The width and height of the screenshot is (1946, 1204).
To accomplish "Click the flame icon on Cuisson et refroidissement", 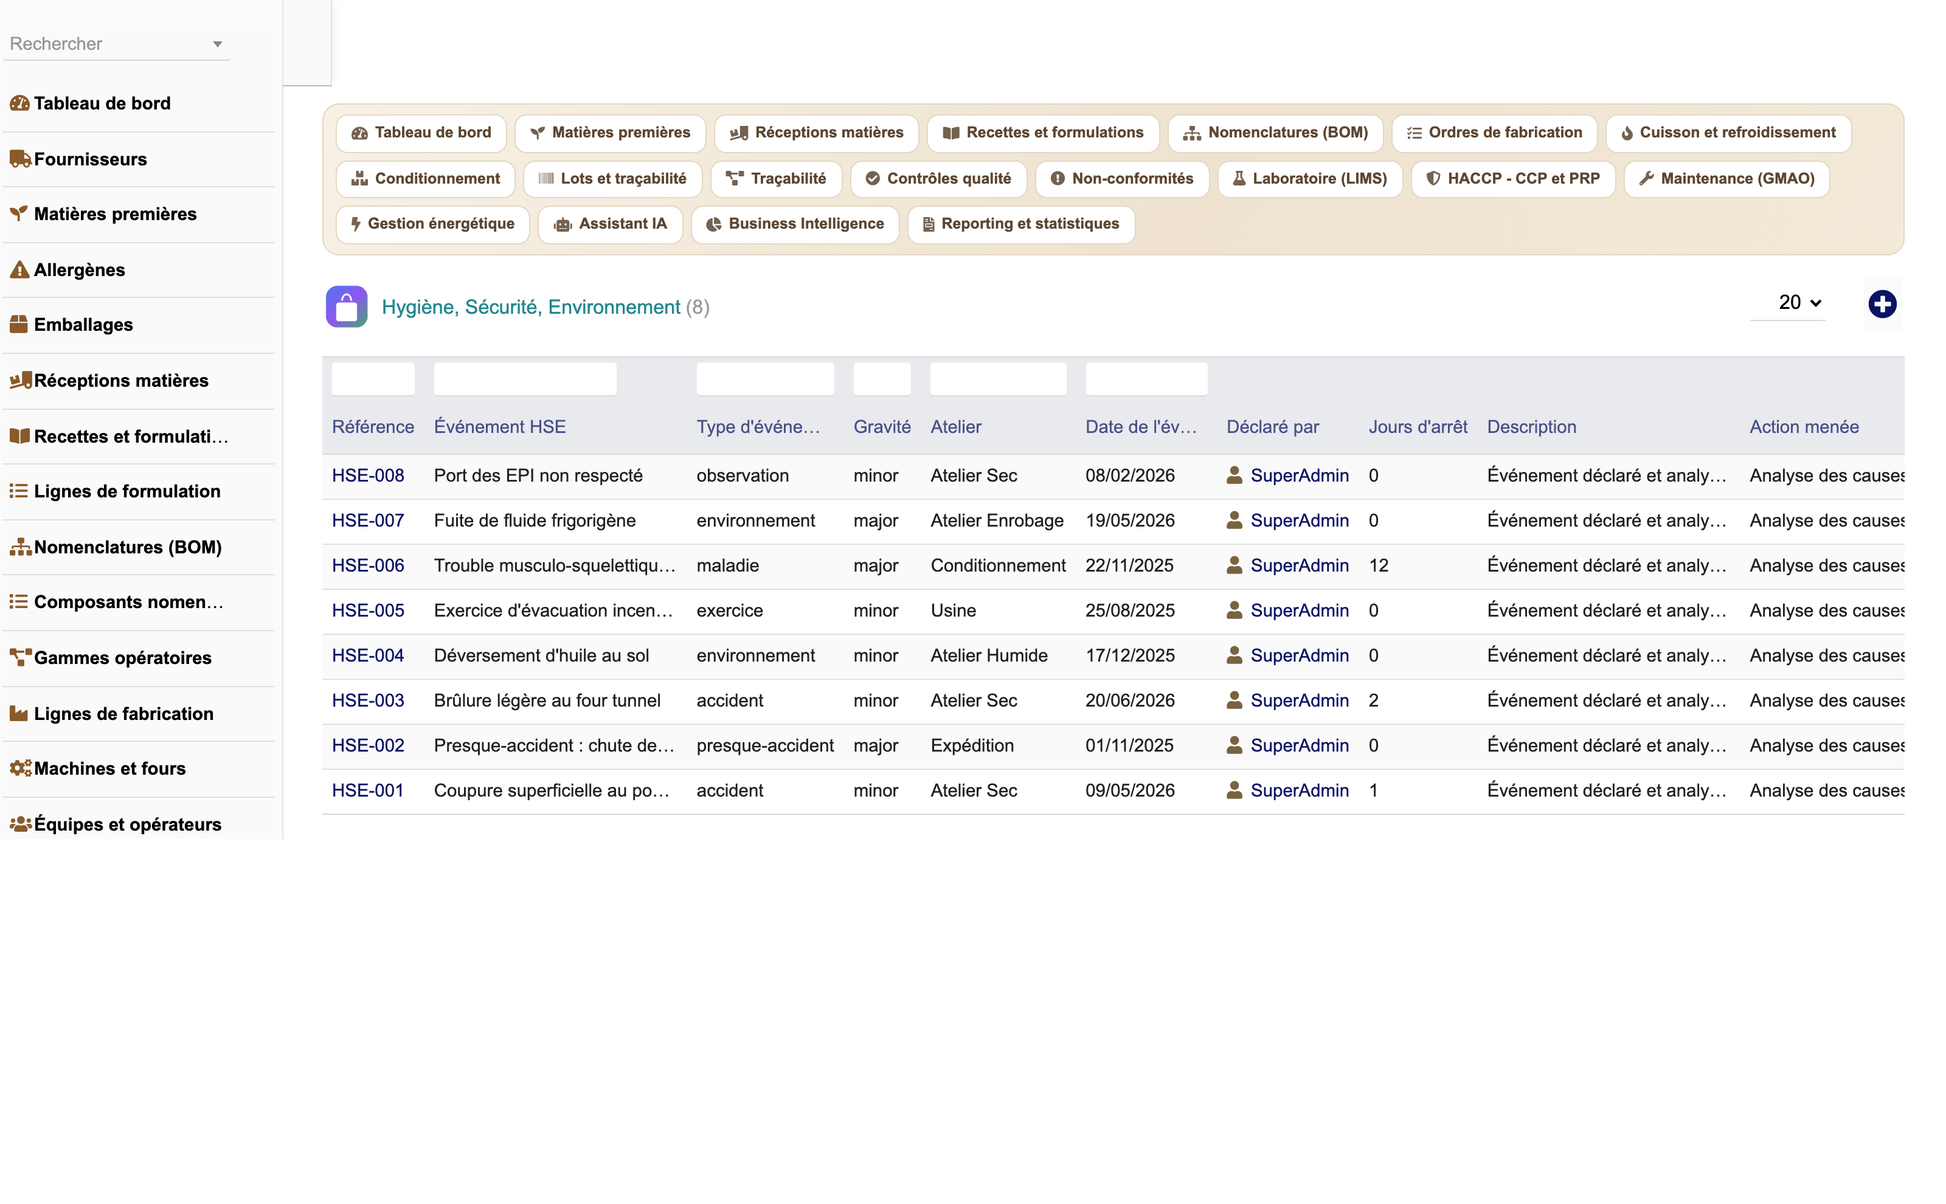I will point(1627,133).
